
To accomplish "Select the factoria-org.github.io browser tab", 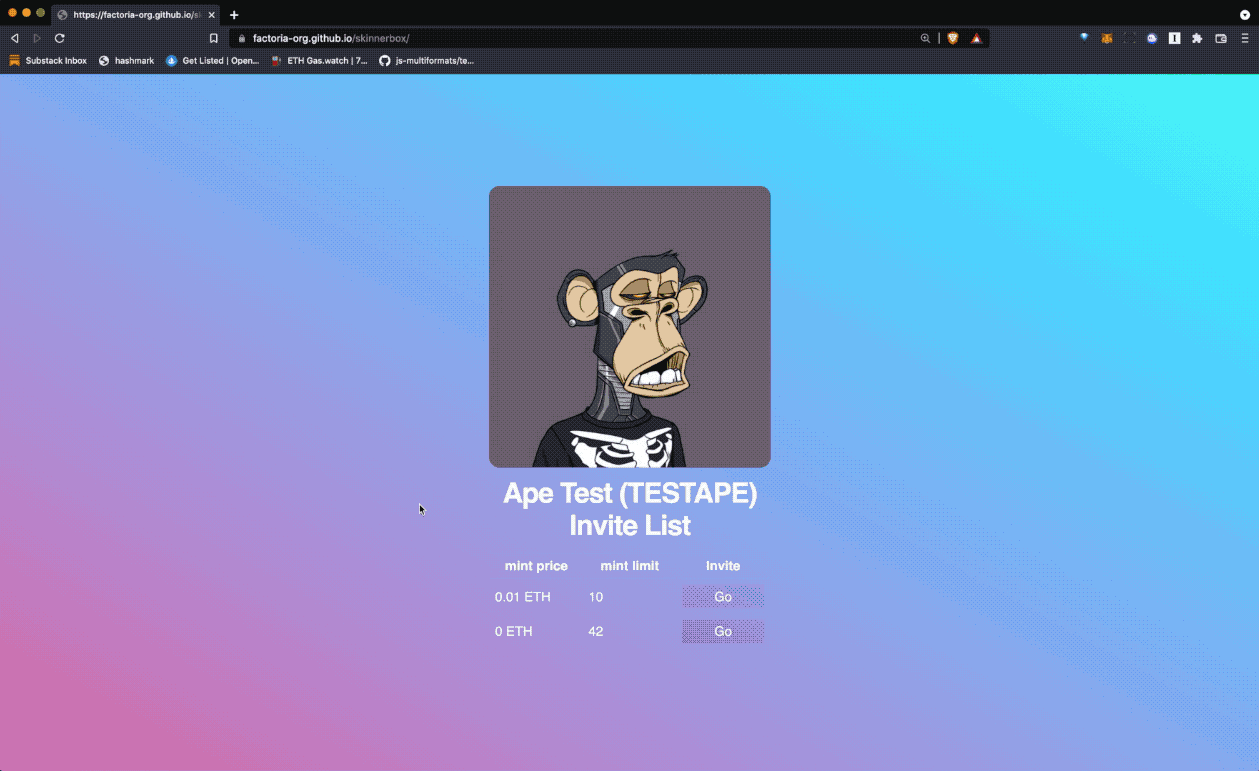I will pyautogui.click(x=136, y=15).
